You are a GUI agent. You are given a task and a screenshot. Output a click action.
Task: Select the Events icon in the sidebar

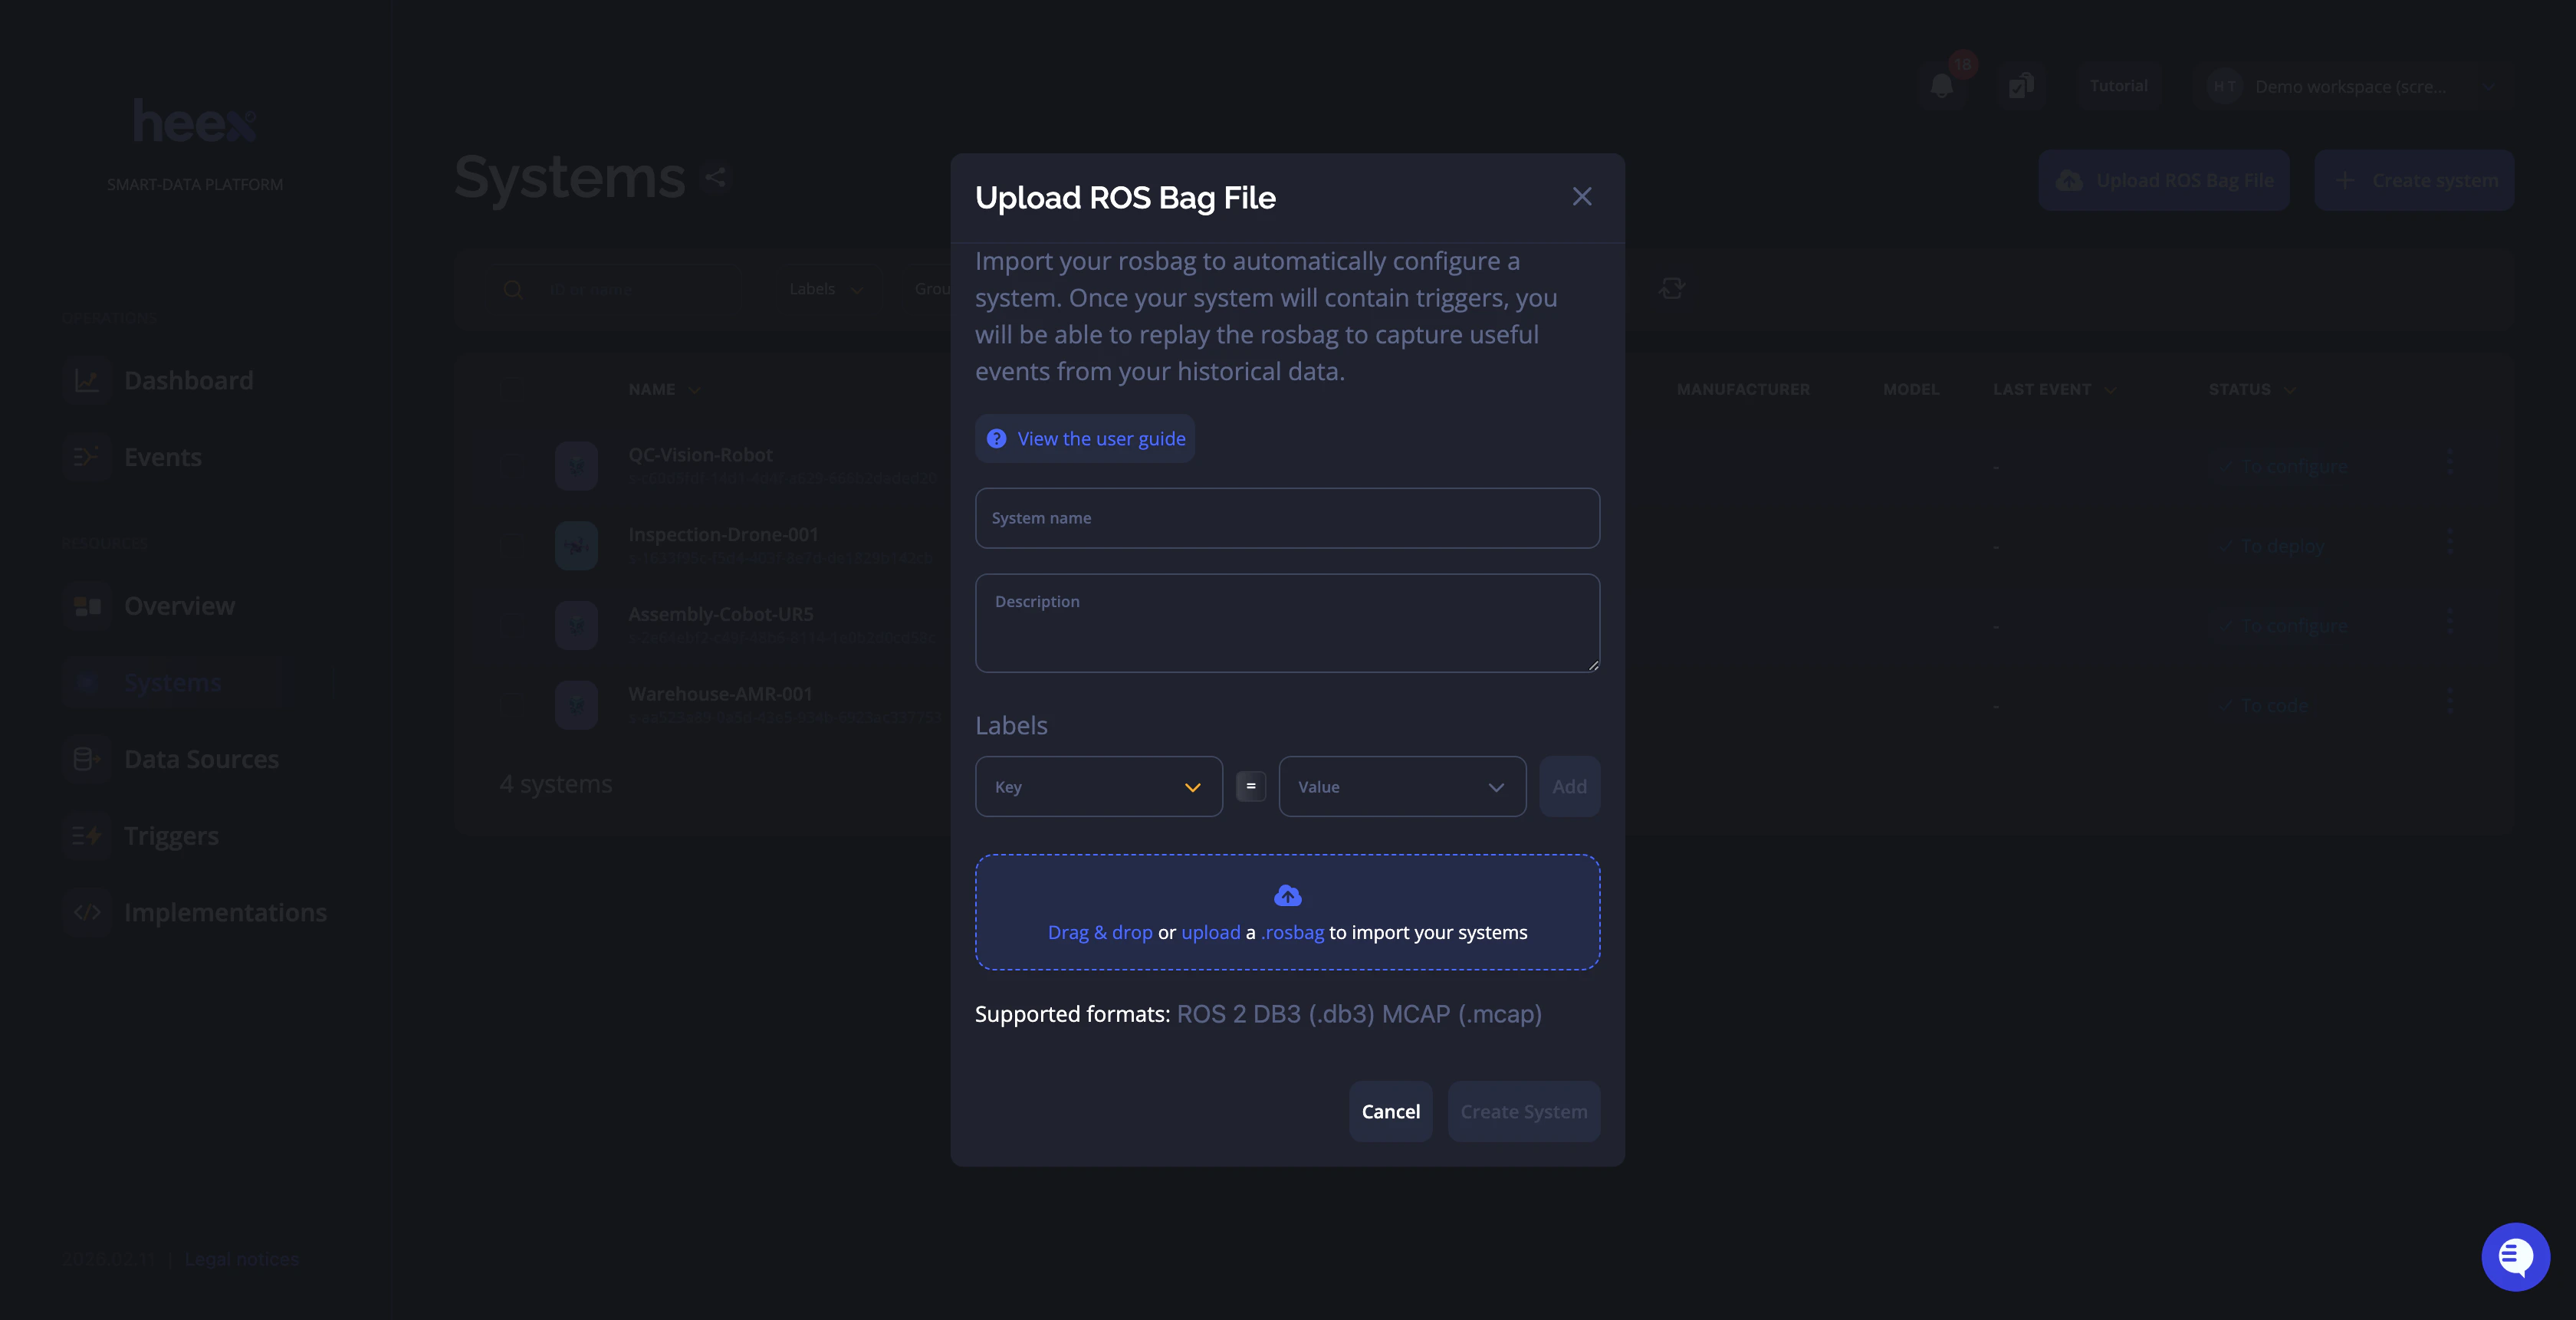[x=87, y=457]
